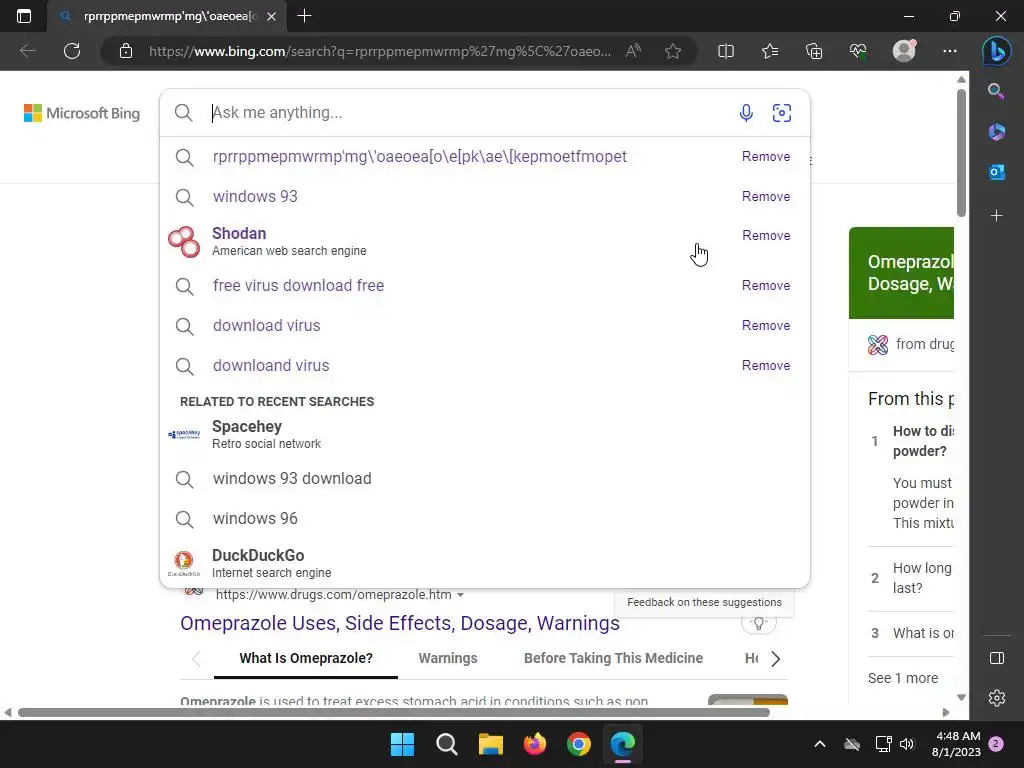This screenshot has height=768, width=1024.
Task: Open split screen view
Action: tap(726, 51)
